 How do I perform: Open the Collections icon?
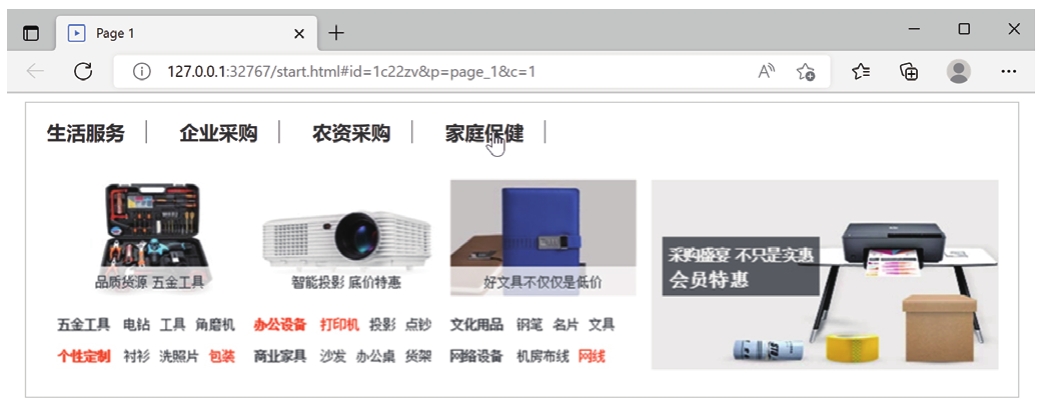point(909,72)
